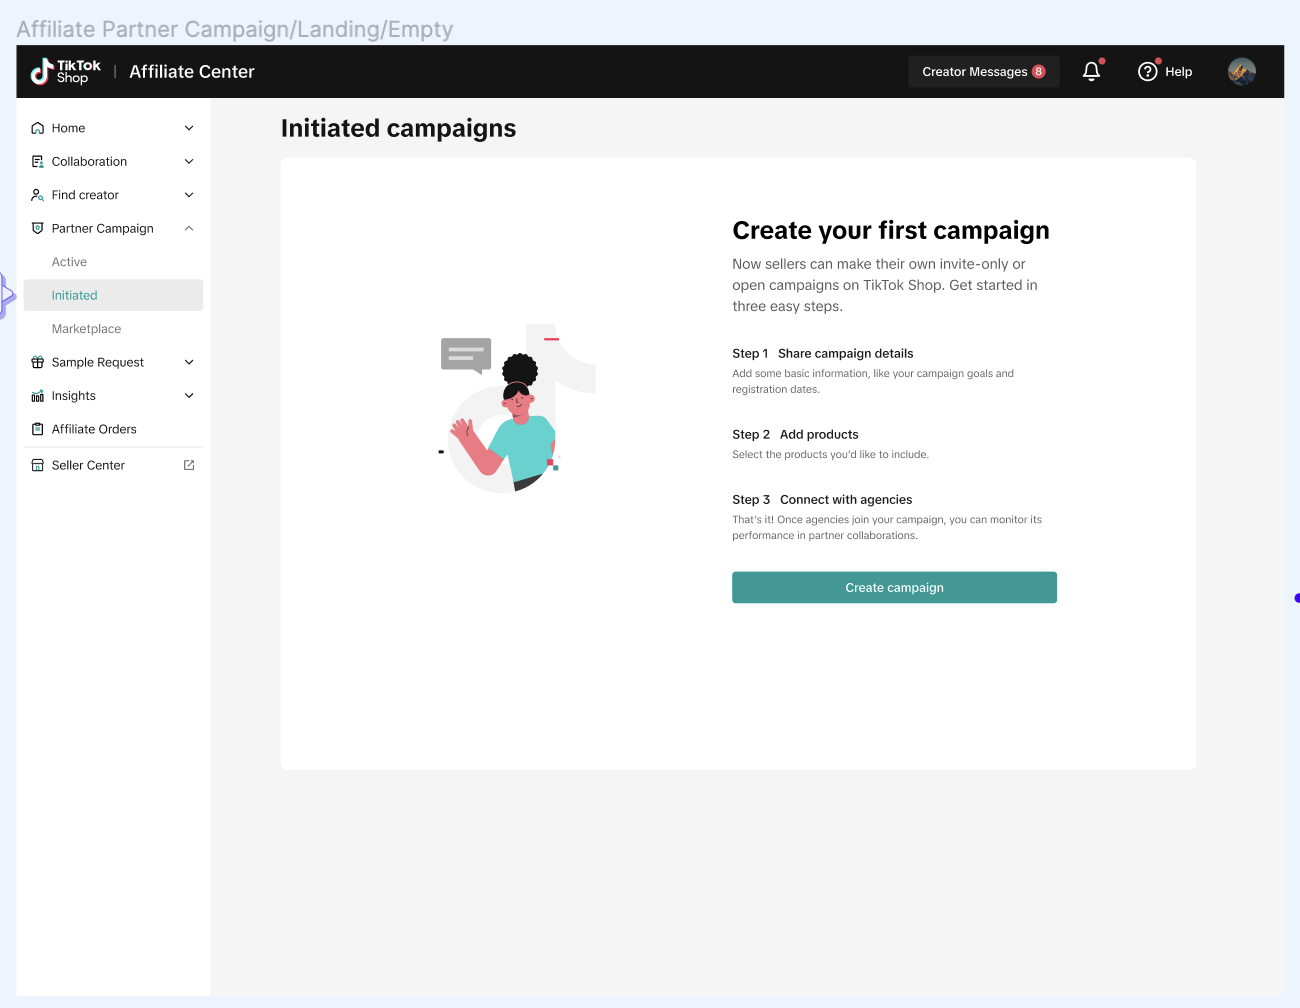Collapse the Partner Campaign section chevron
1300x1008 pixels.
pos(189,228)
